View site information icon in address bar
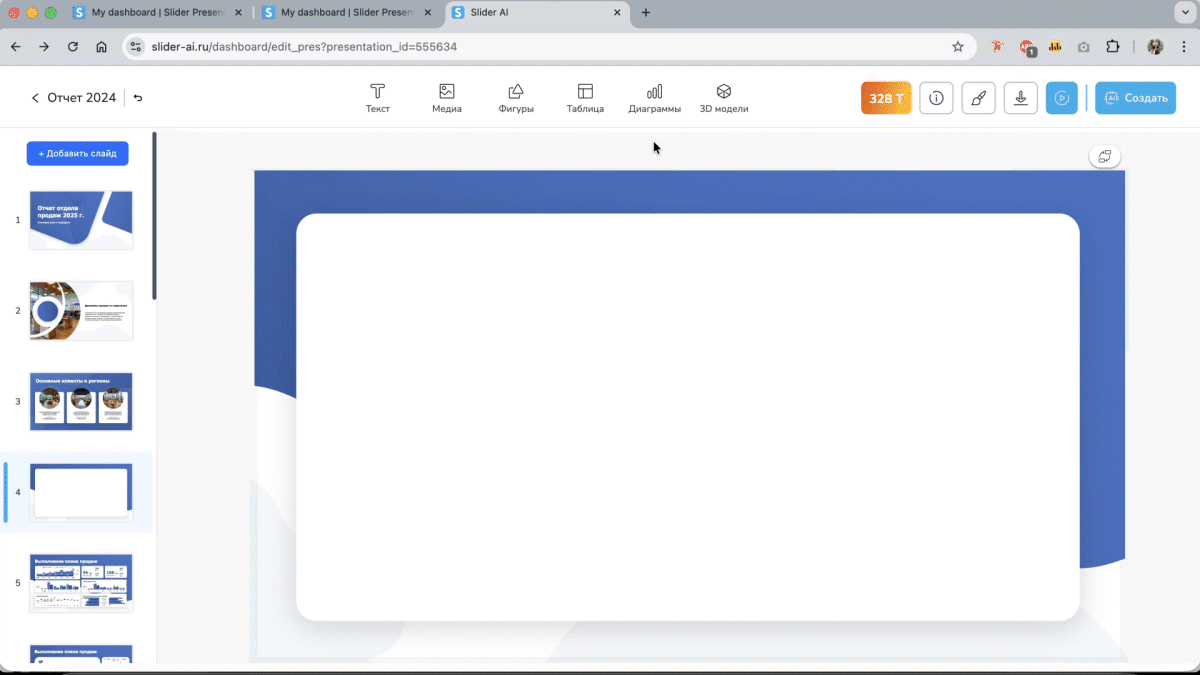Image resolution: width=1200 pixels, height=675 pixels. pyautogui.click(x=137, y=47)
